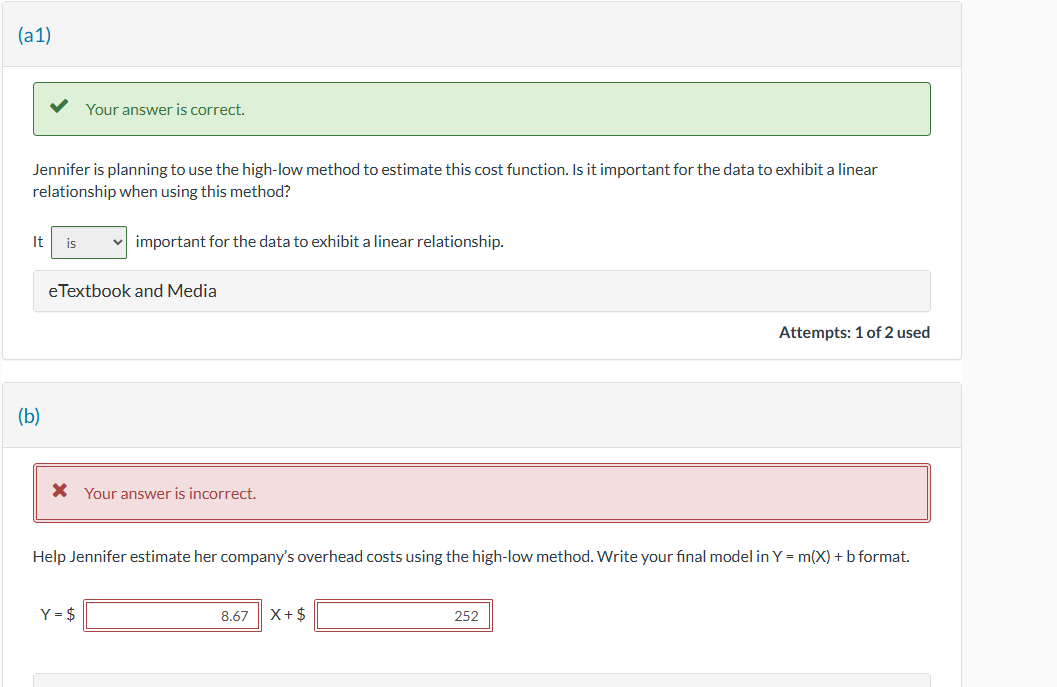The image size is (1057, 687).
Task: Click the Your answer is incorrect banner
Action: tap(483, 492)
